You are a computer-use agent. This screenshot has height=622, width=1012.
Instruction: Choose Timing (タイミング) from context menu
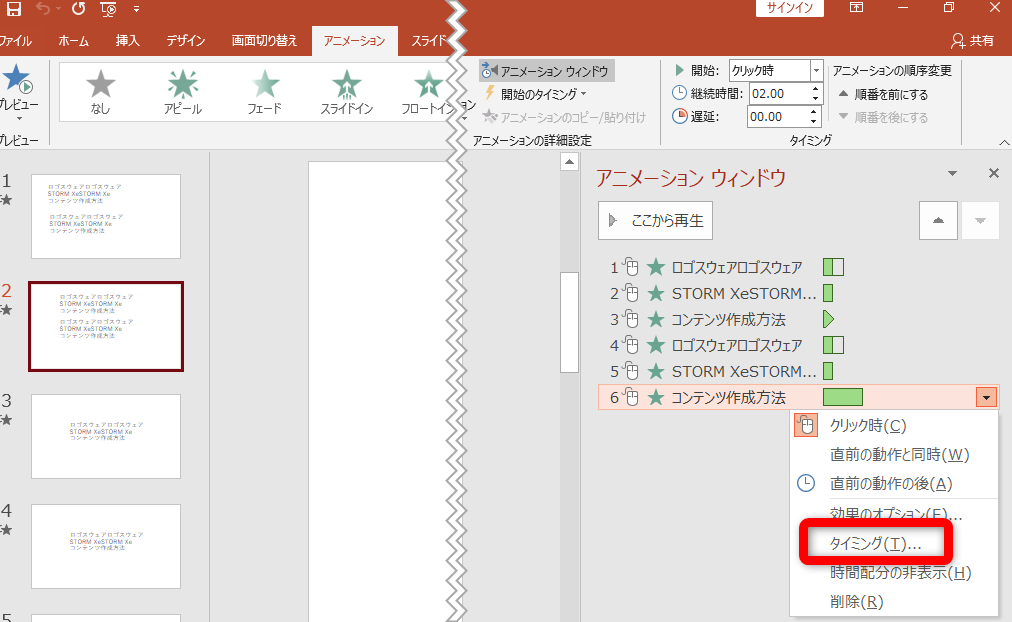[876, 543]
